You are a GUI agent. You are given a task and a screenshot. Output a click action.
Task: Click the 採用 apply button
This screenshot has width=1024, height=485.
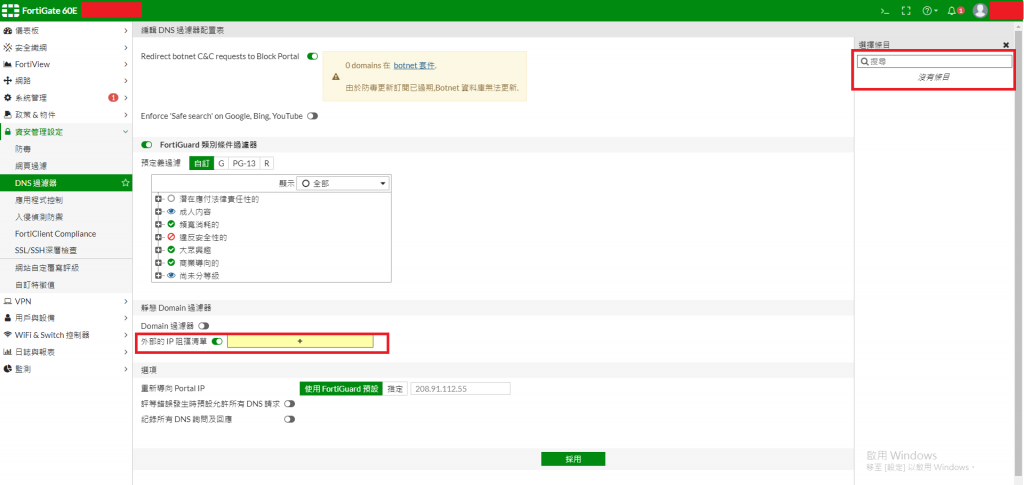click(x=573, y=459)
